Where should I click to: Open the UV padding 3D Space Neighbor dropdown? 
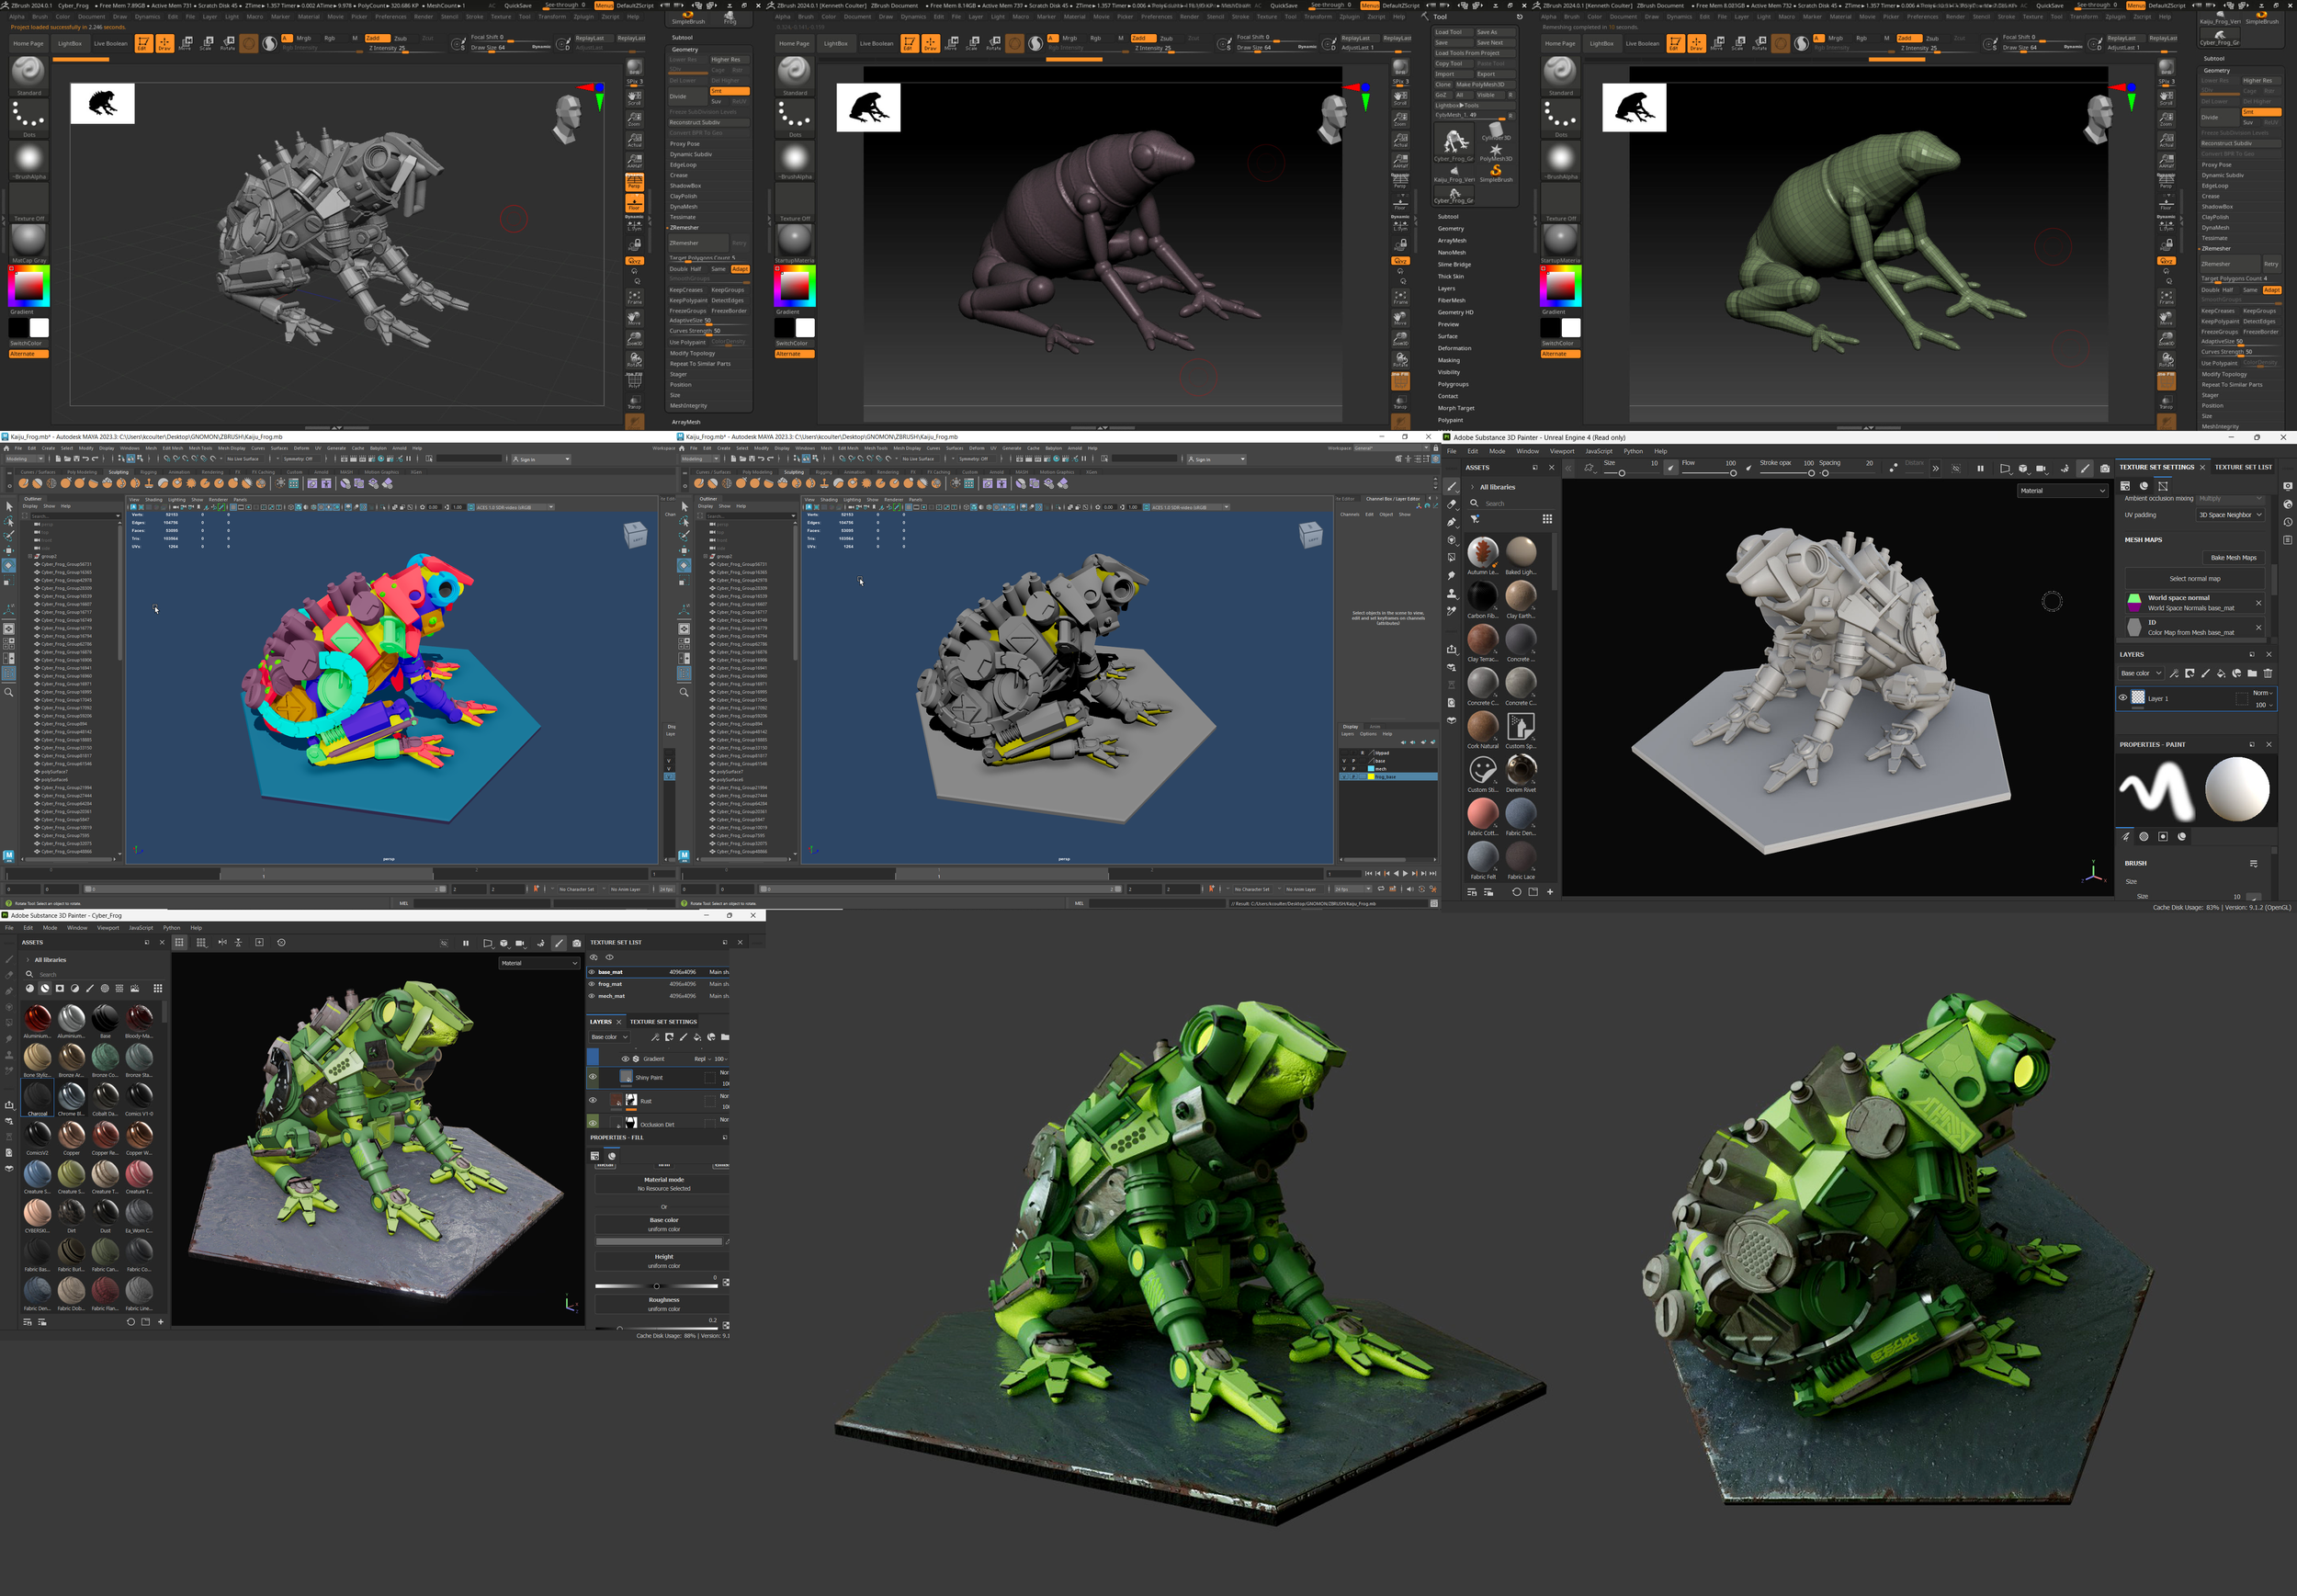click(2229, 515)
